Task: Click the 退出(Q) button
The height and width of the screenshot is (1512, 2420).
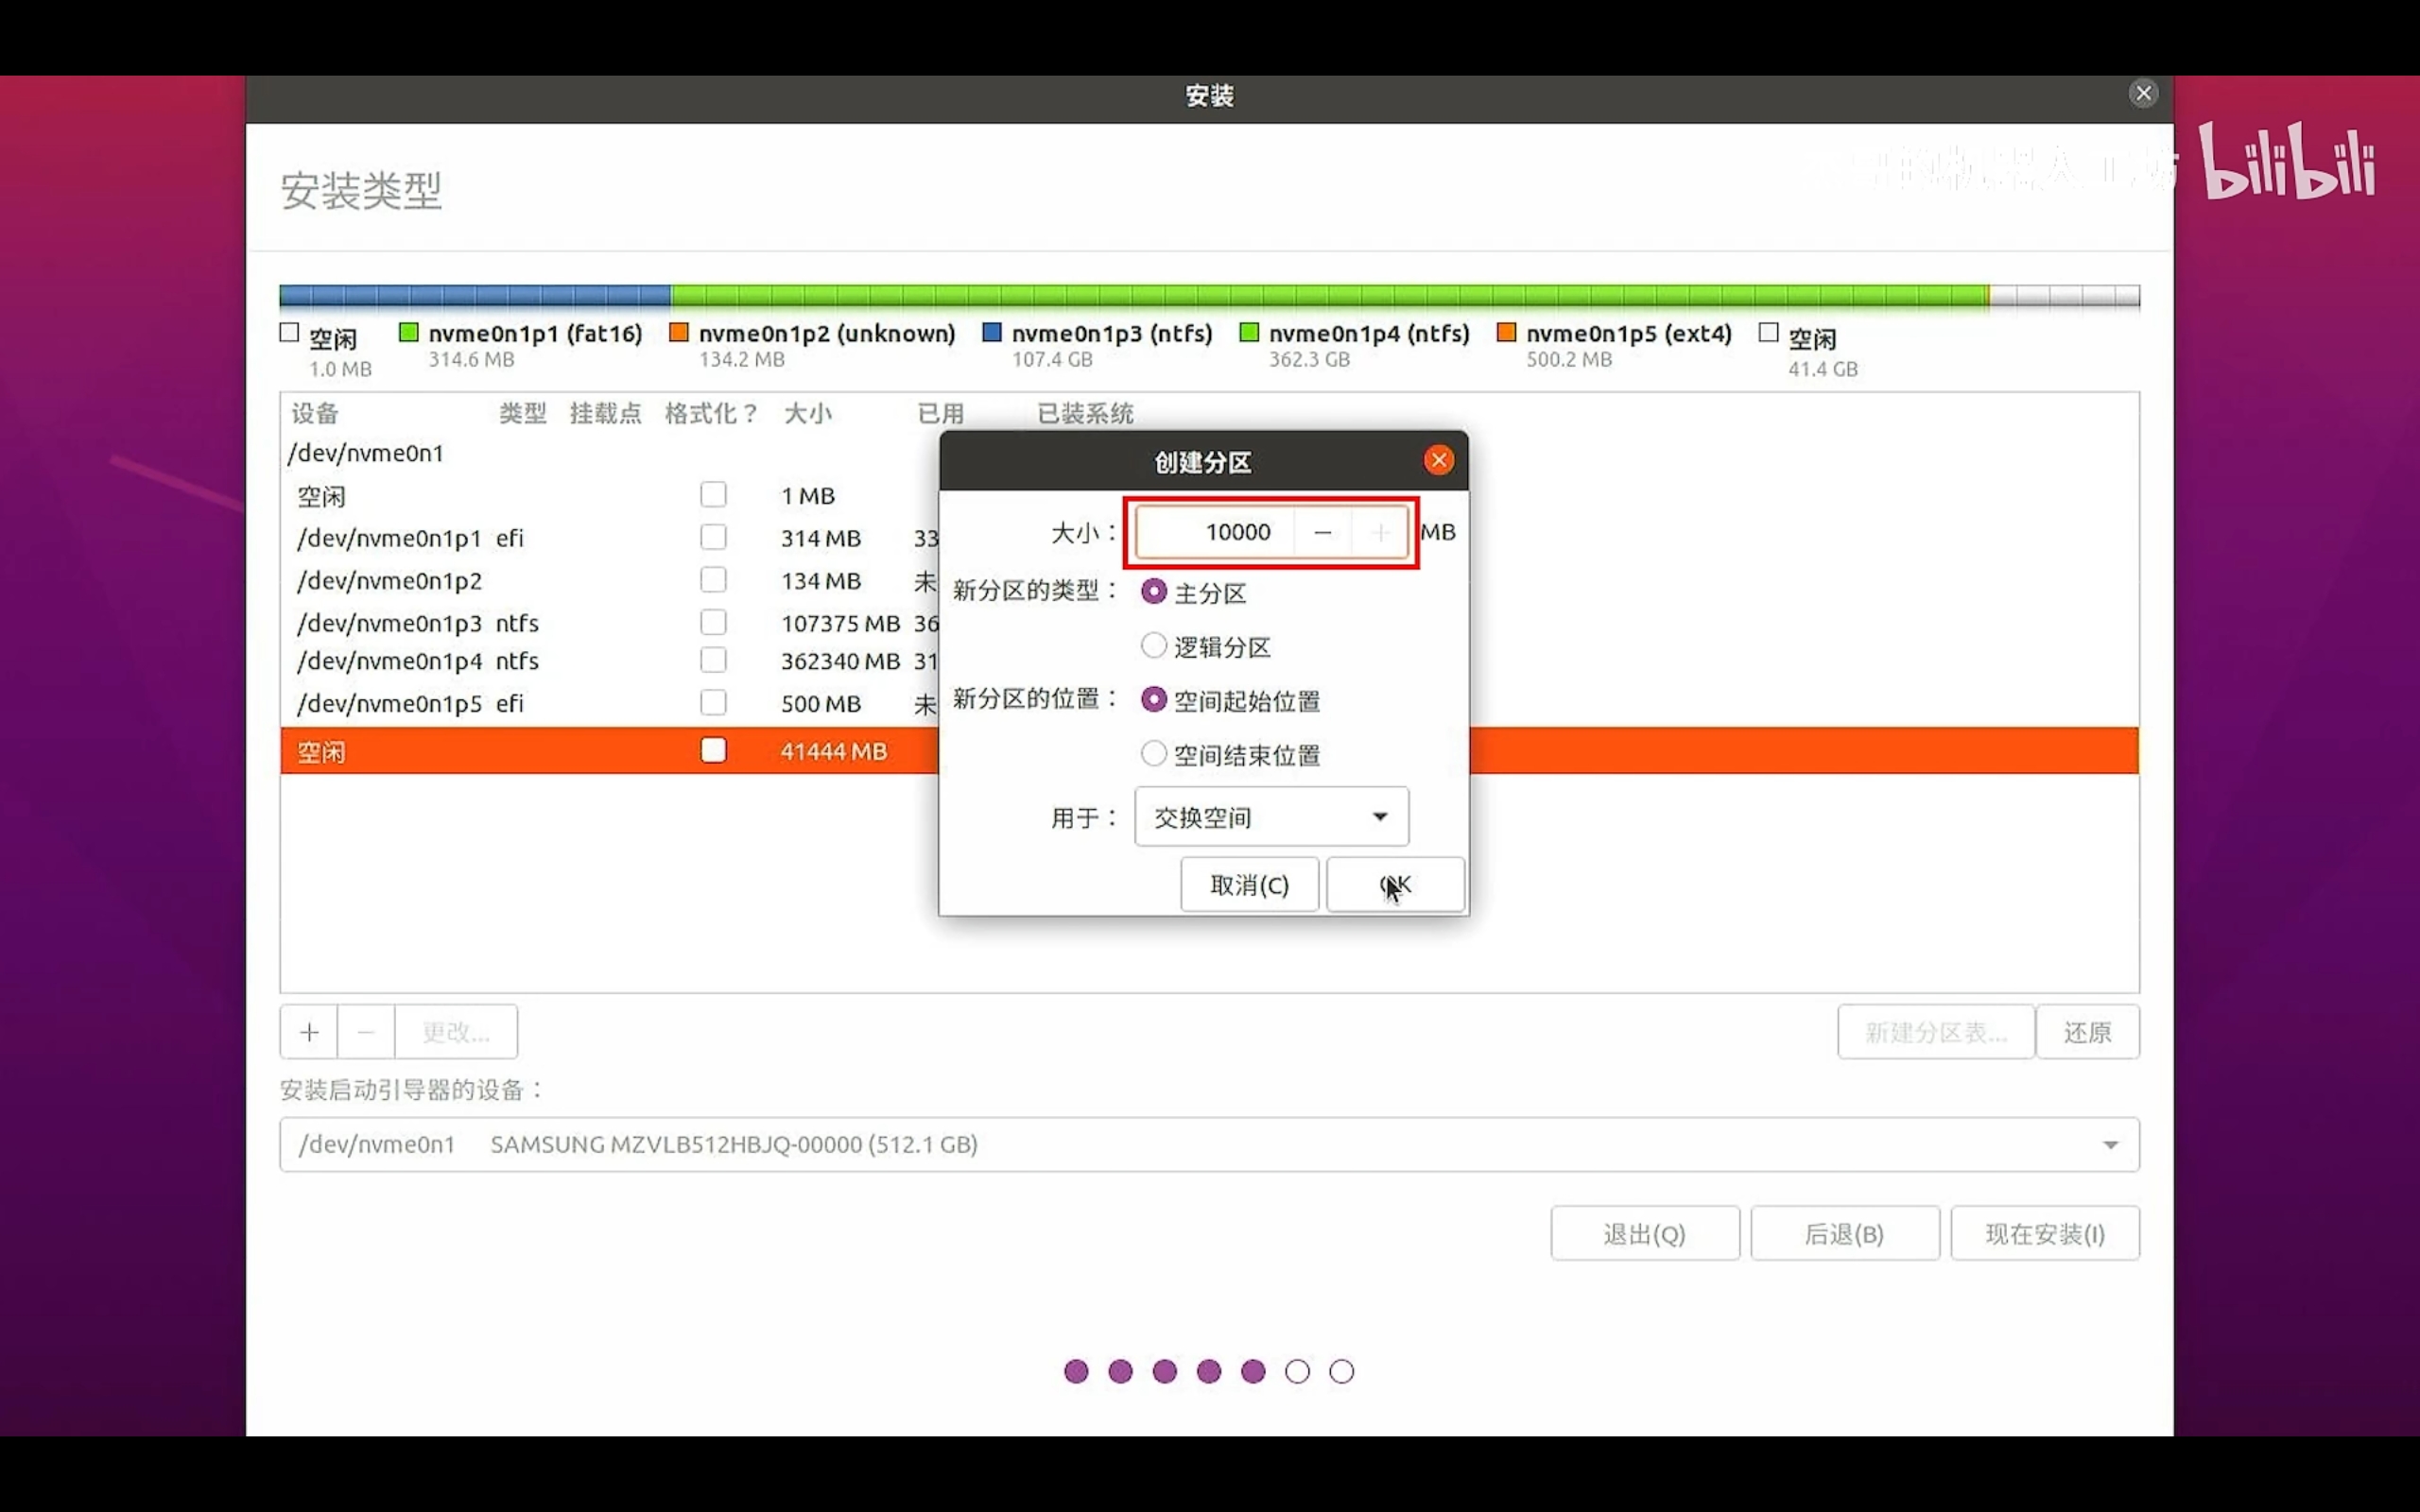Action: [1644, 1234]
